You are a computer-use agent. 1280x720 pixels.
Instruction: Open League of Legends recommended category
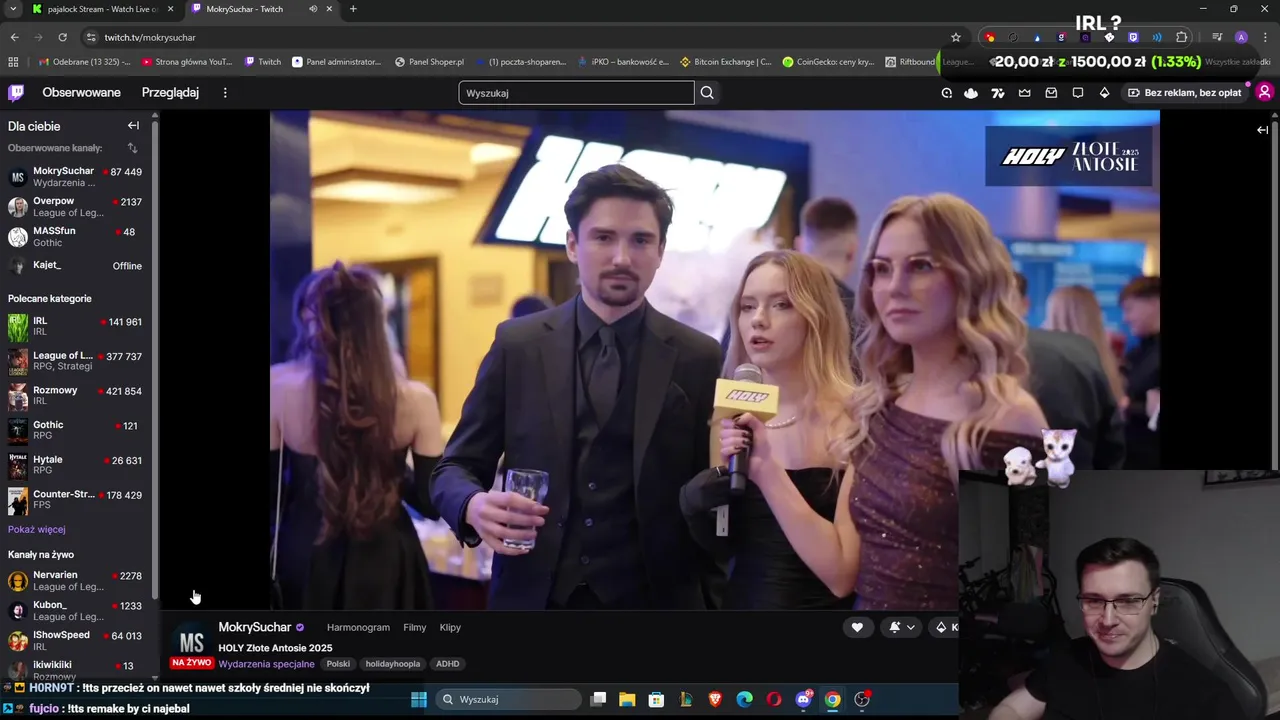click(75, 361)
